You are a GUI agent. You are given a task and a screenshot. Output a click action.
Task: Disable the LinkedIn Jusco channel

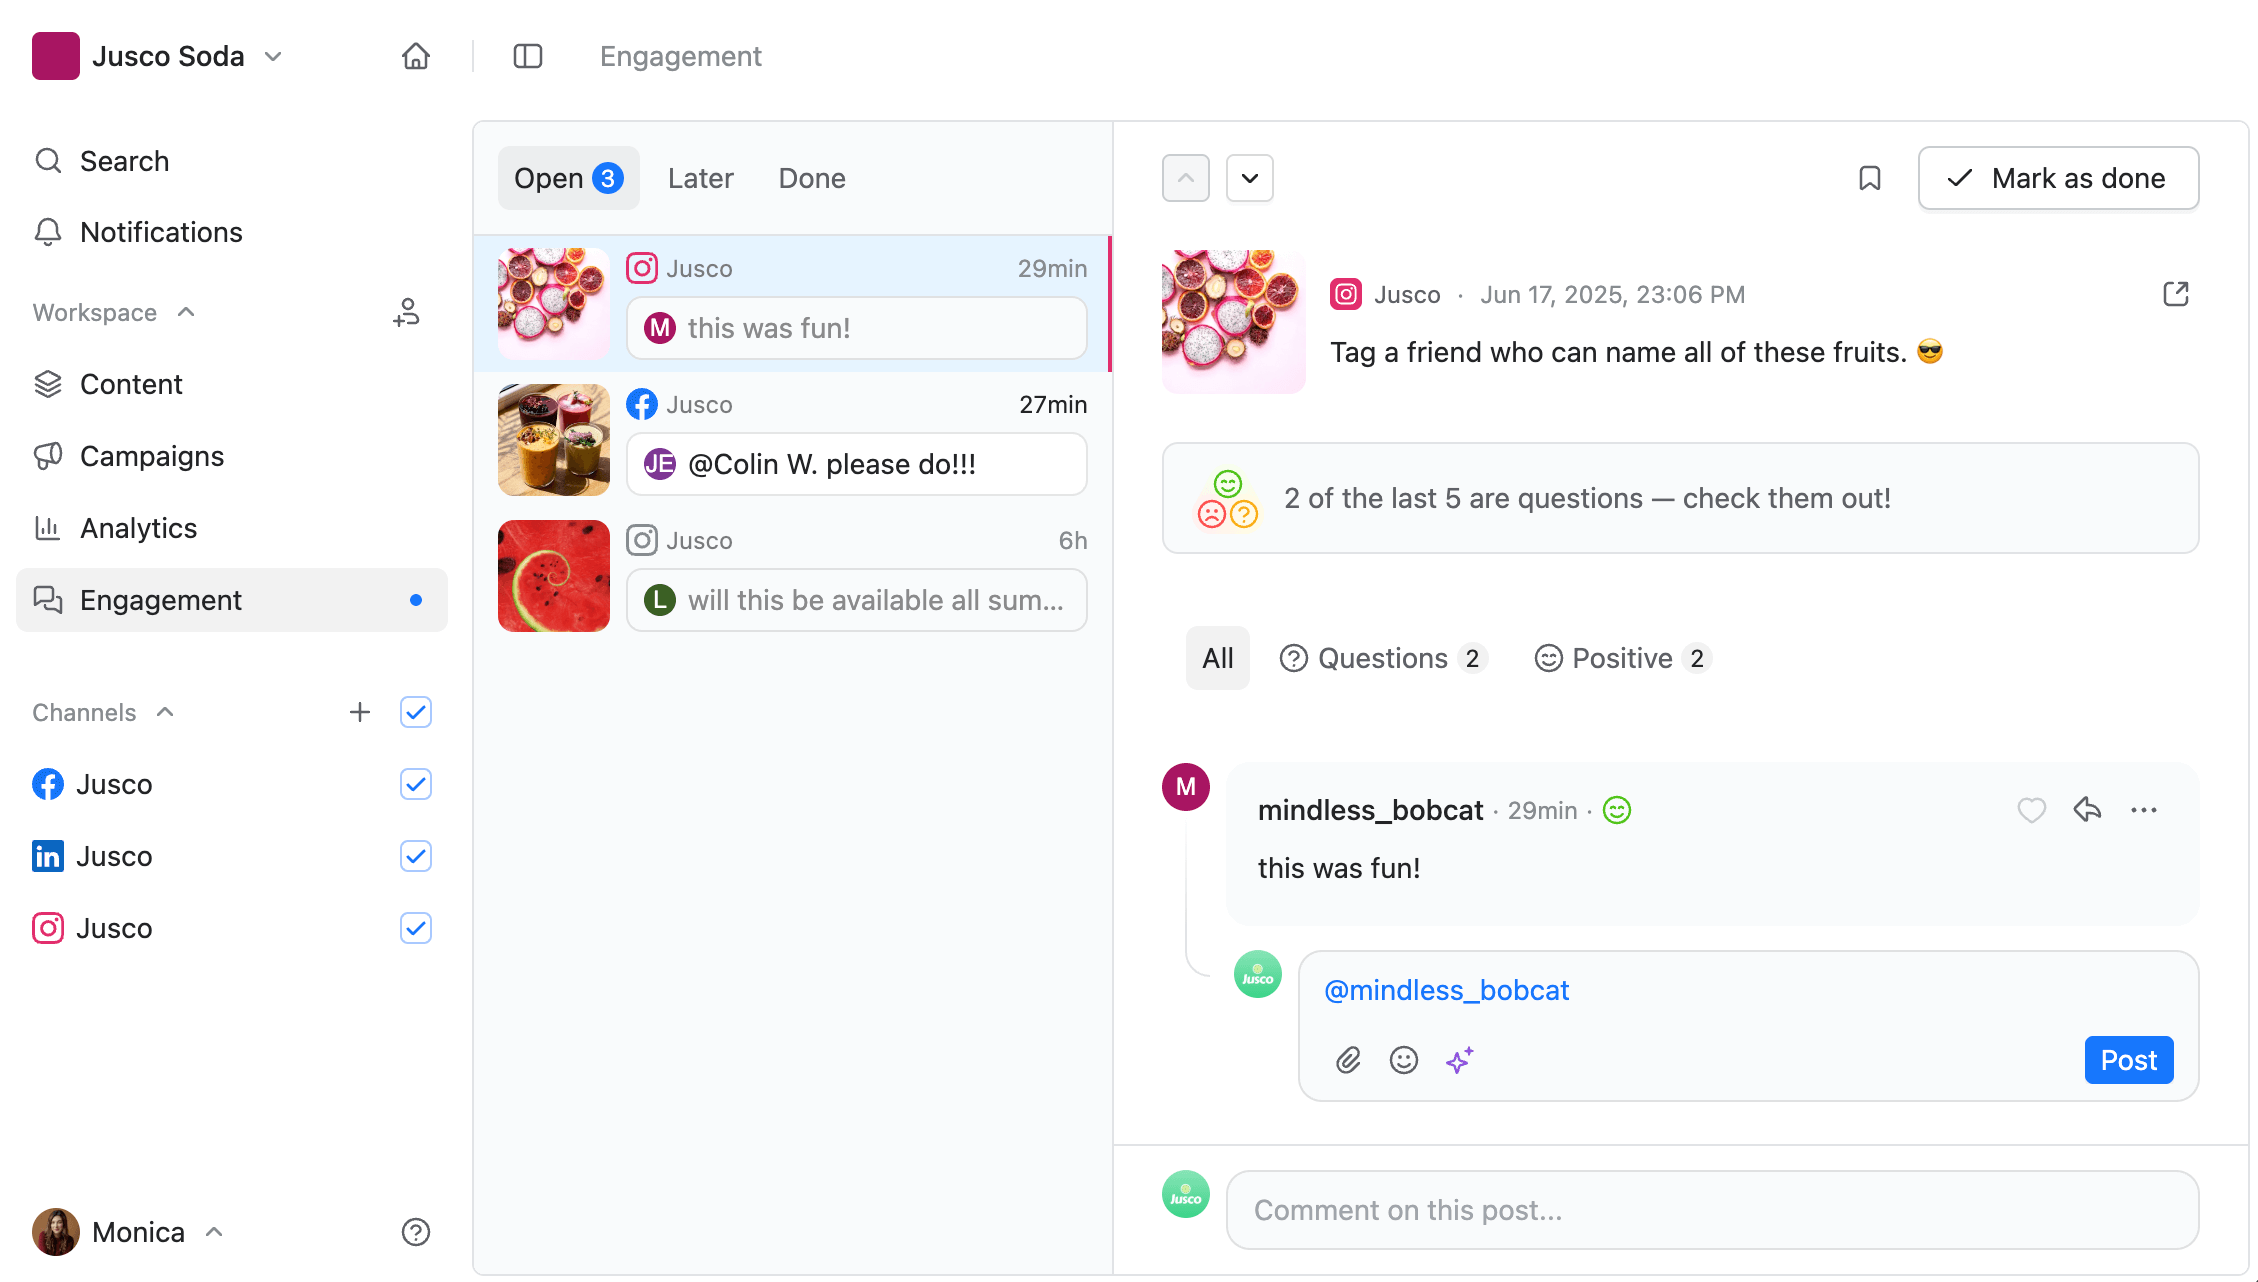tap(415, 856)
